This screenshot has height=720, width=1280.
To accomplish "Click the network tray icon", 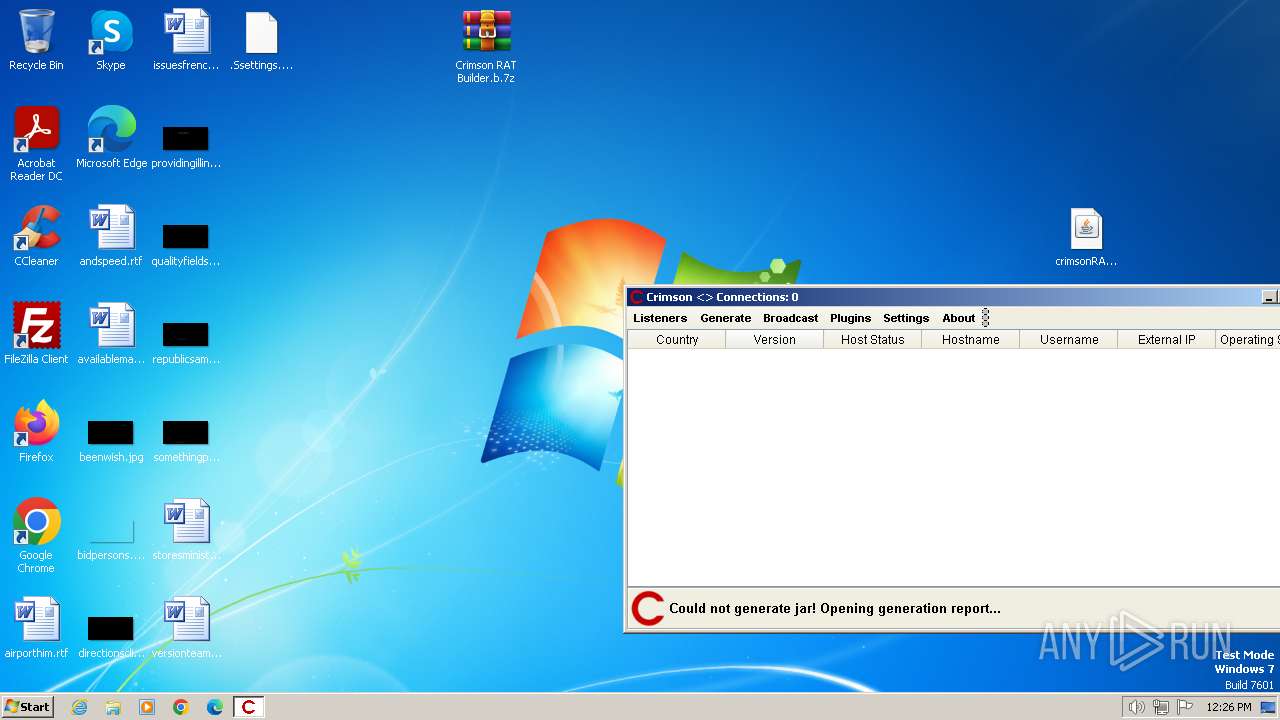I will 1160,707.
